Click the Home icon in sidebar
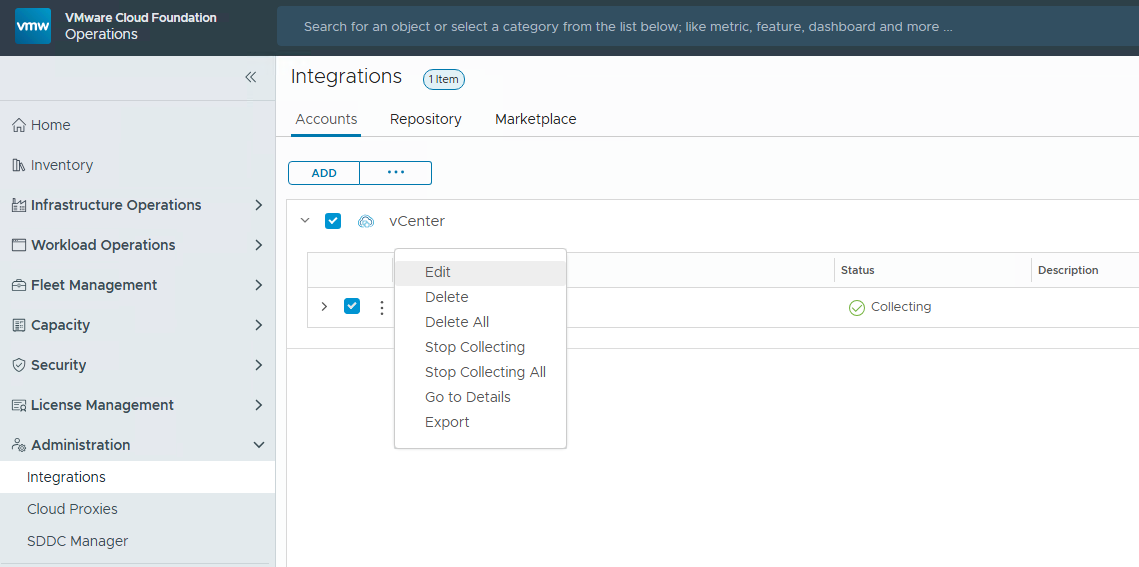Image resolution: width=1139 pixels, height=567 pixels. [x=18, y=125]
